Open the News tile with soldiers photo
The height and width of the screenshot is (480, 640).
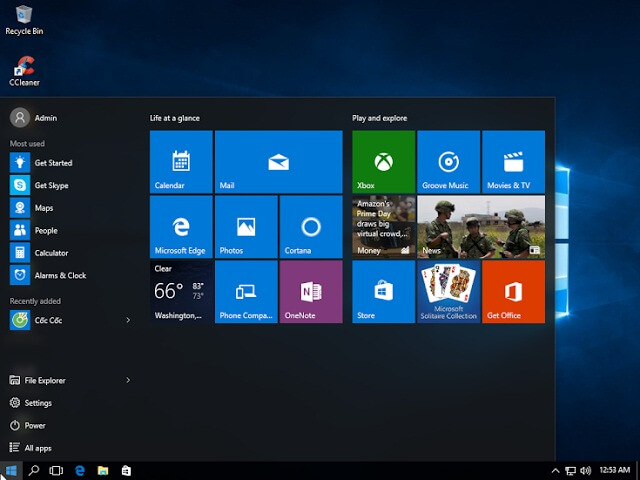click(x=481, y=227)
